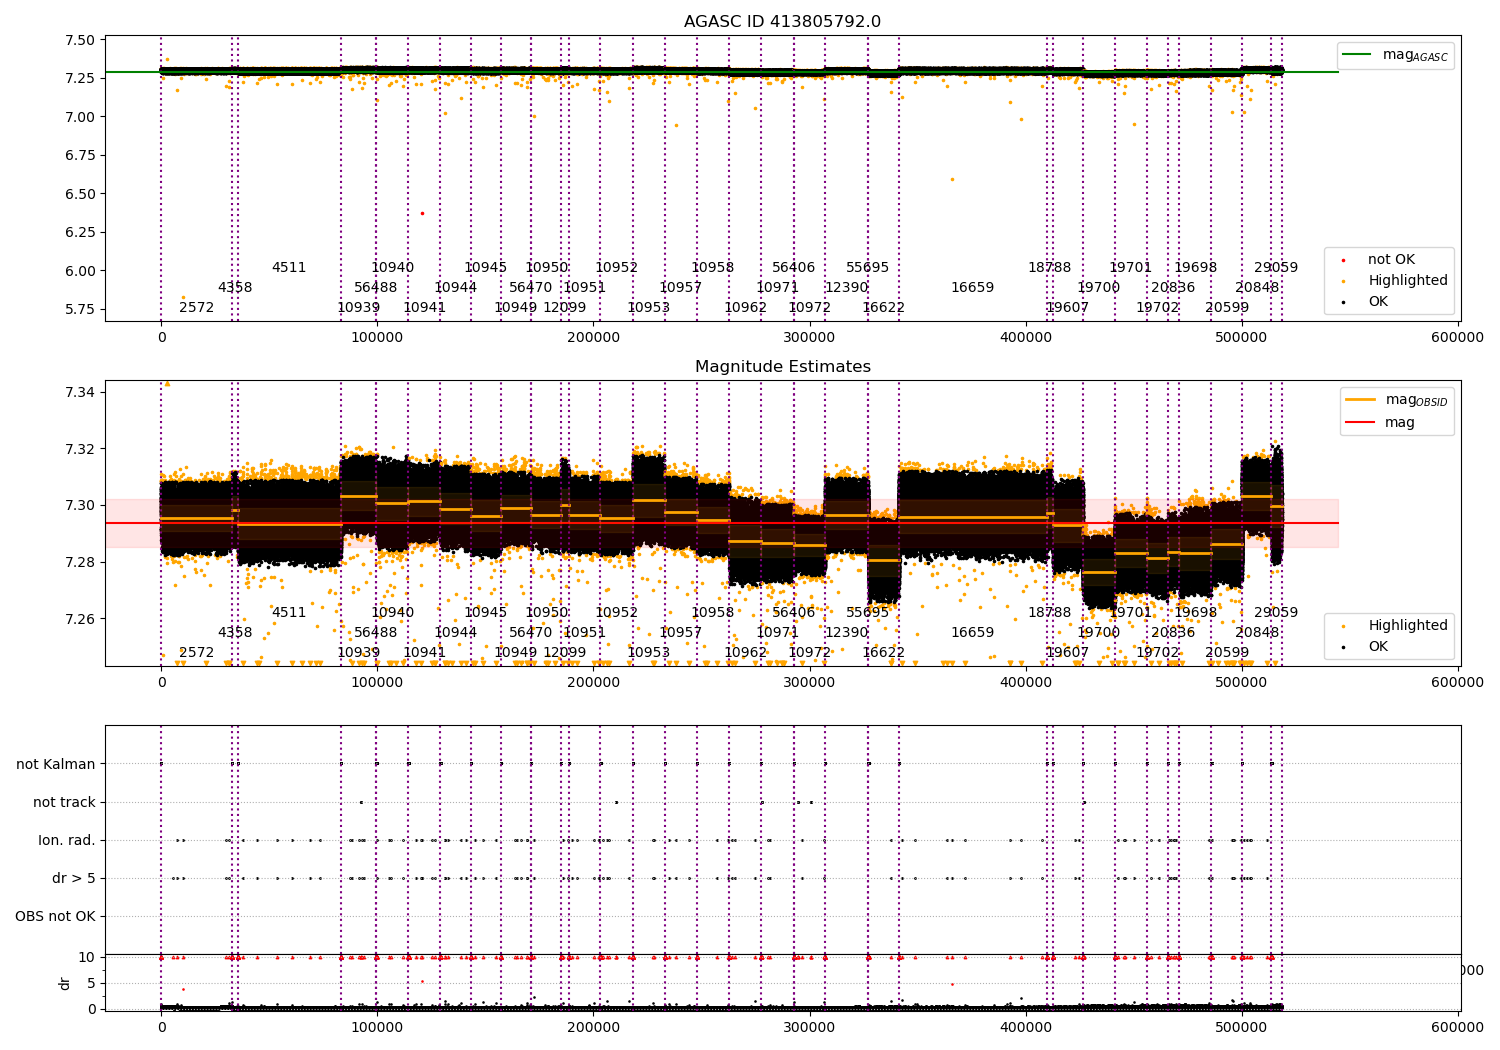Screen dimensions: 1500x1050
Task: Click obsid label 10953 in Magnitude Estimates panel
Action: point(648,652)
